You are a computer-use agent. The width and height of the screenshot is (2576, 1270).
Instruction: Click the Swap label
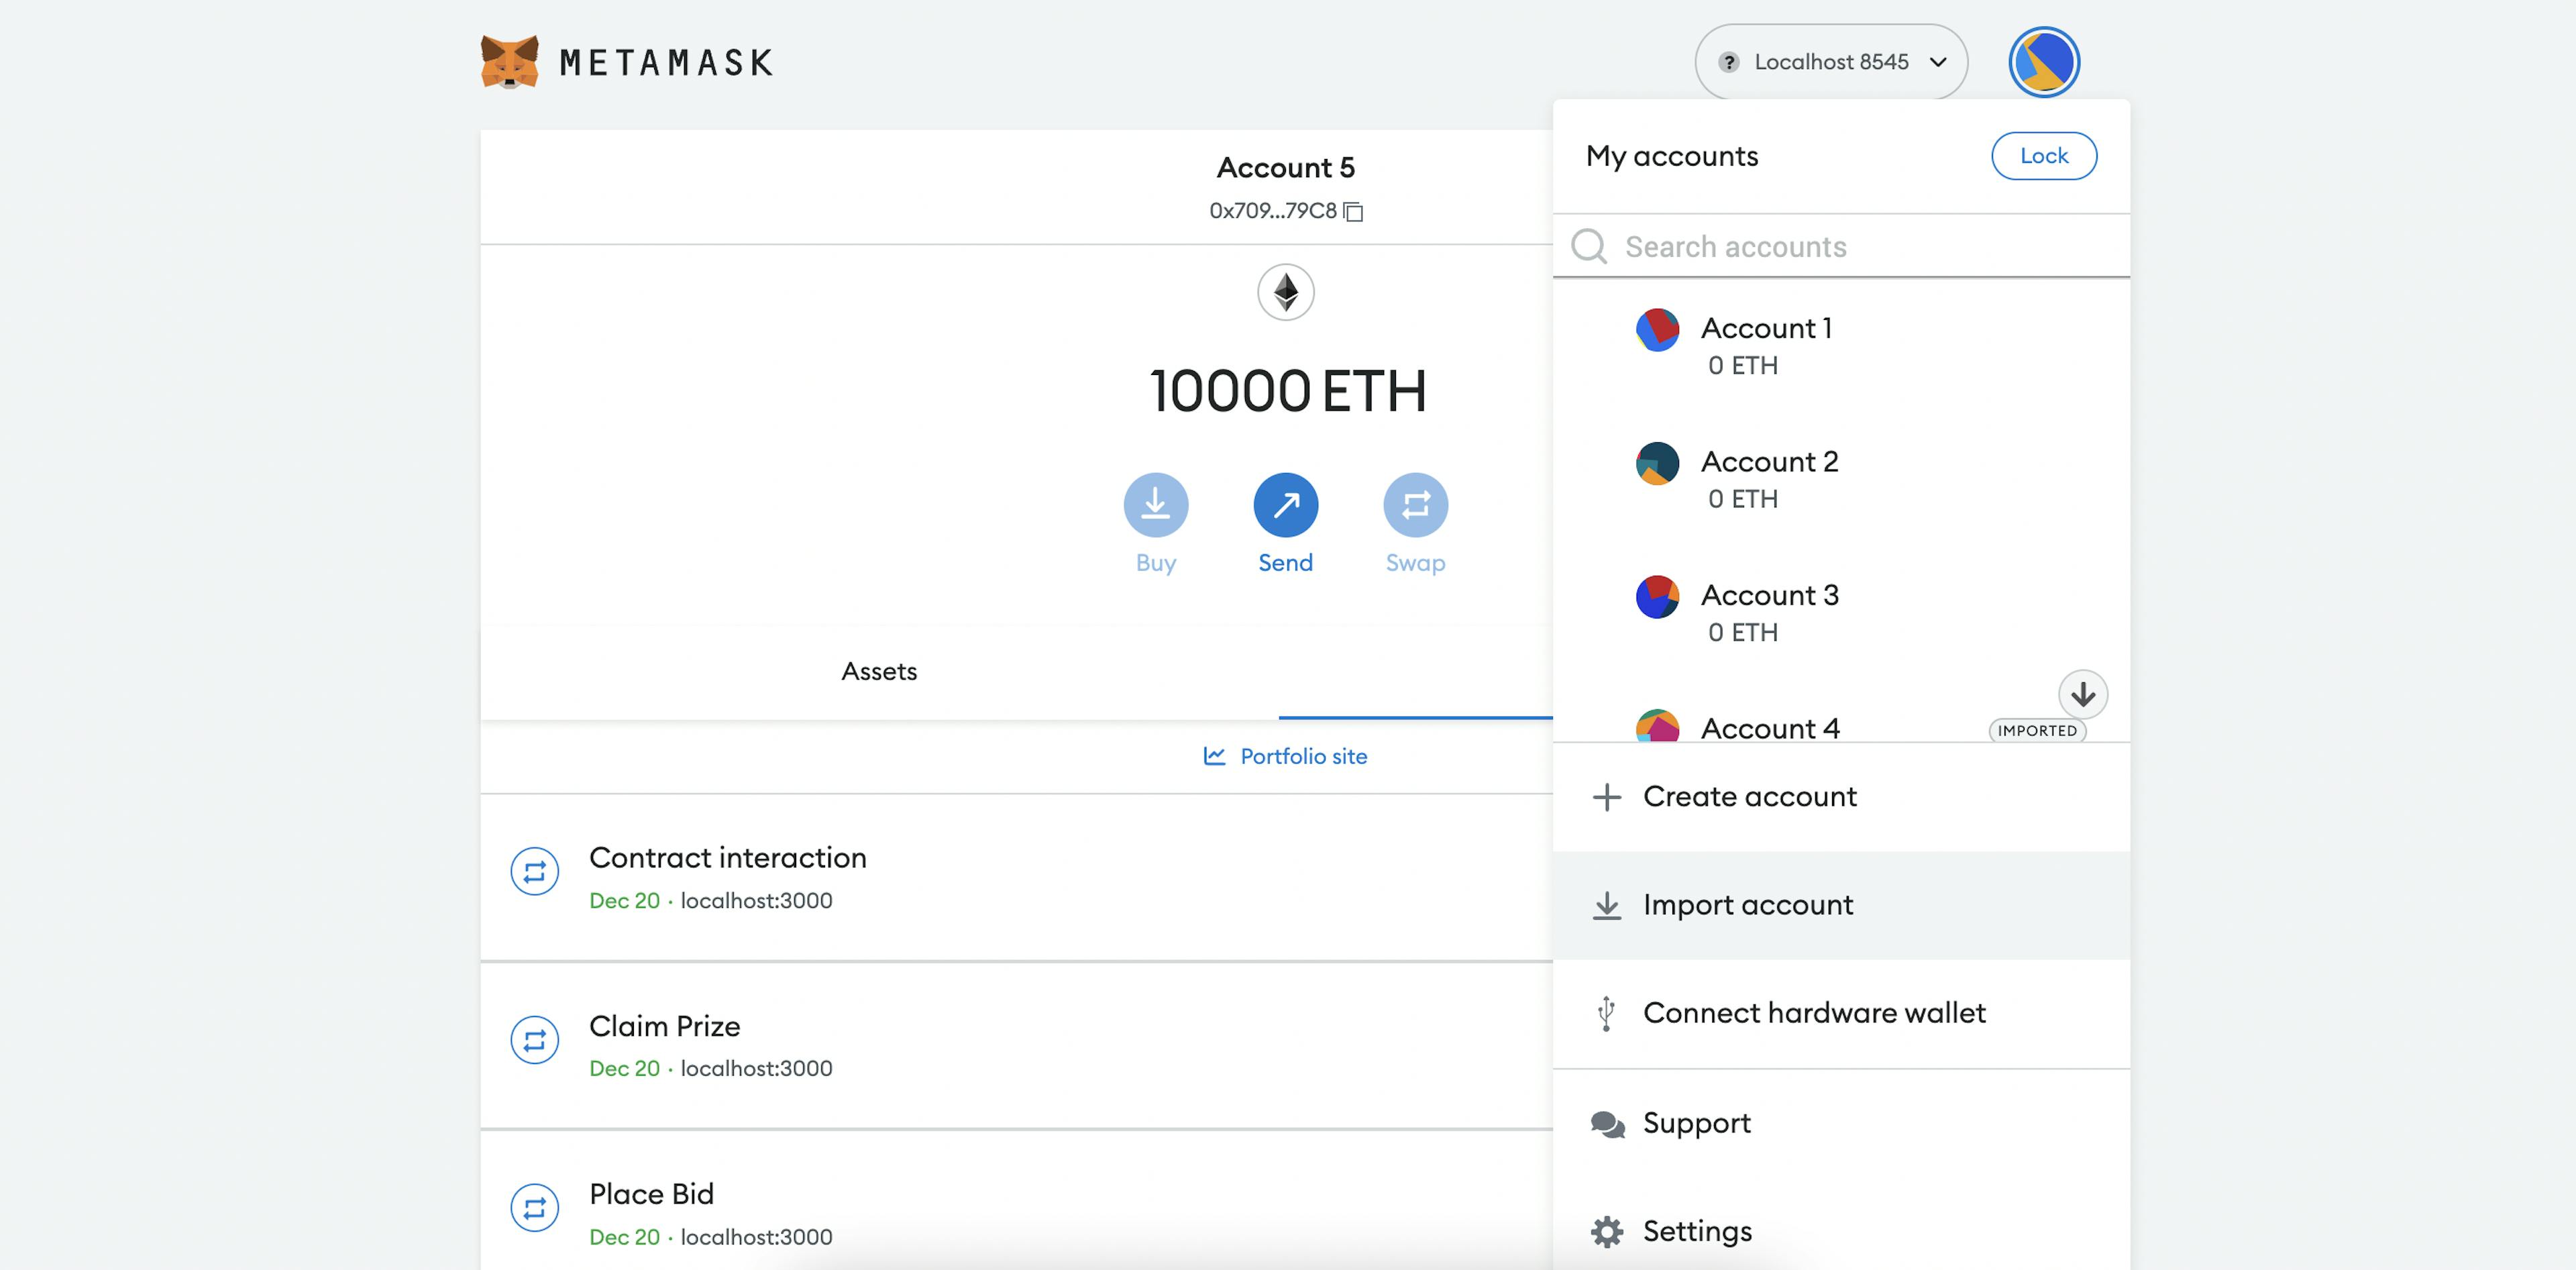[1415, 563]
